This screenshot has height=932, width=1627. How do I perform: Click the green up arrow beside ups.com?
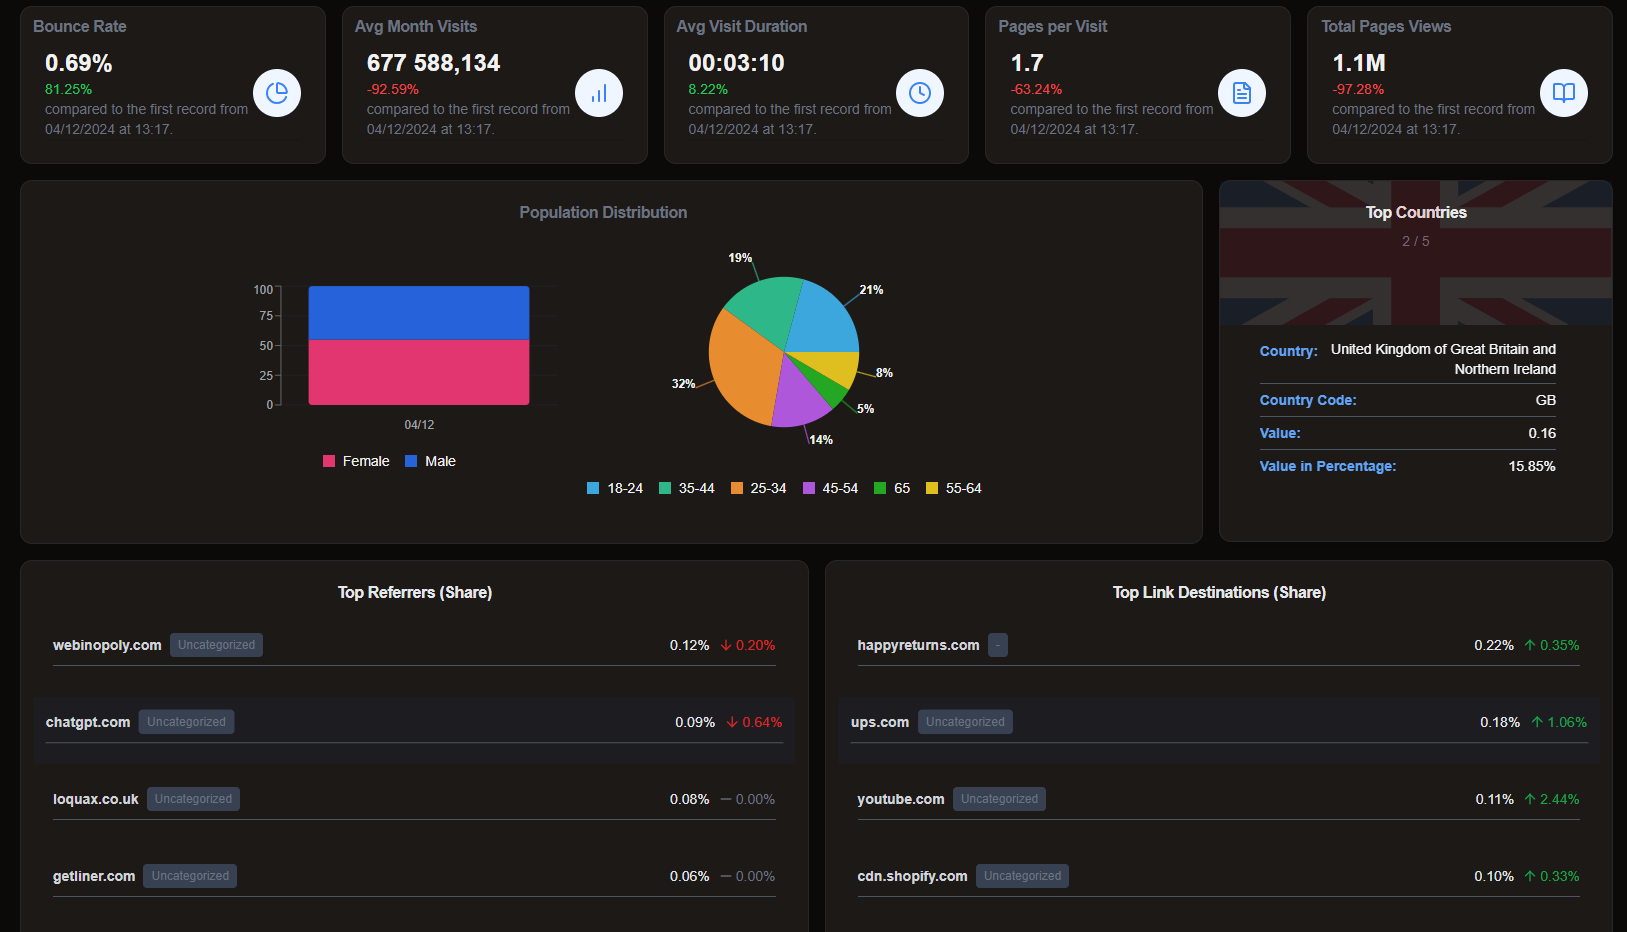click(x=1537, y=722)
